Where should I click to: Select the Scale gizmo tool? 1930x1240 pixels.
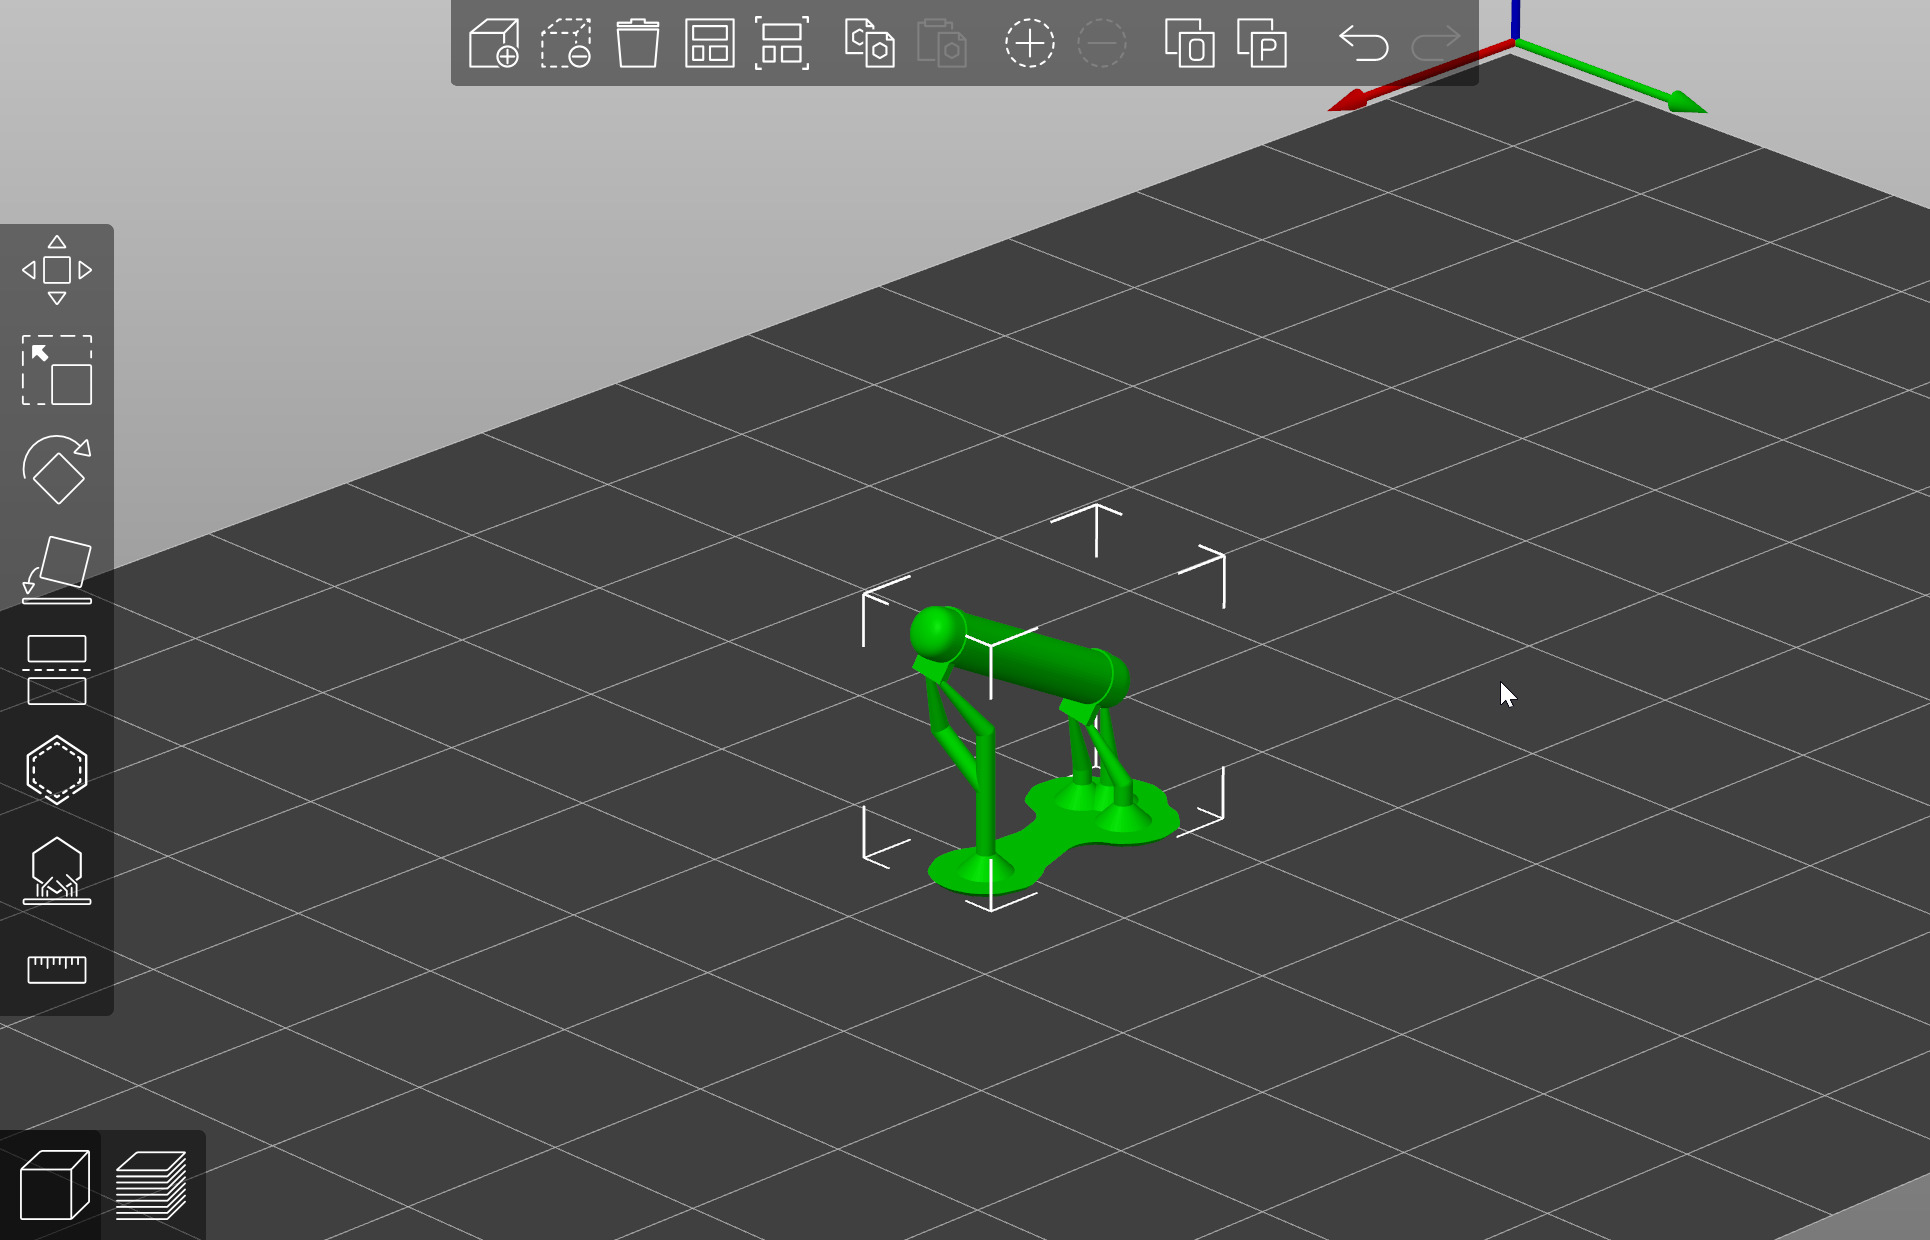[x=57, y=370]
